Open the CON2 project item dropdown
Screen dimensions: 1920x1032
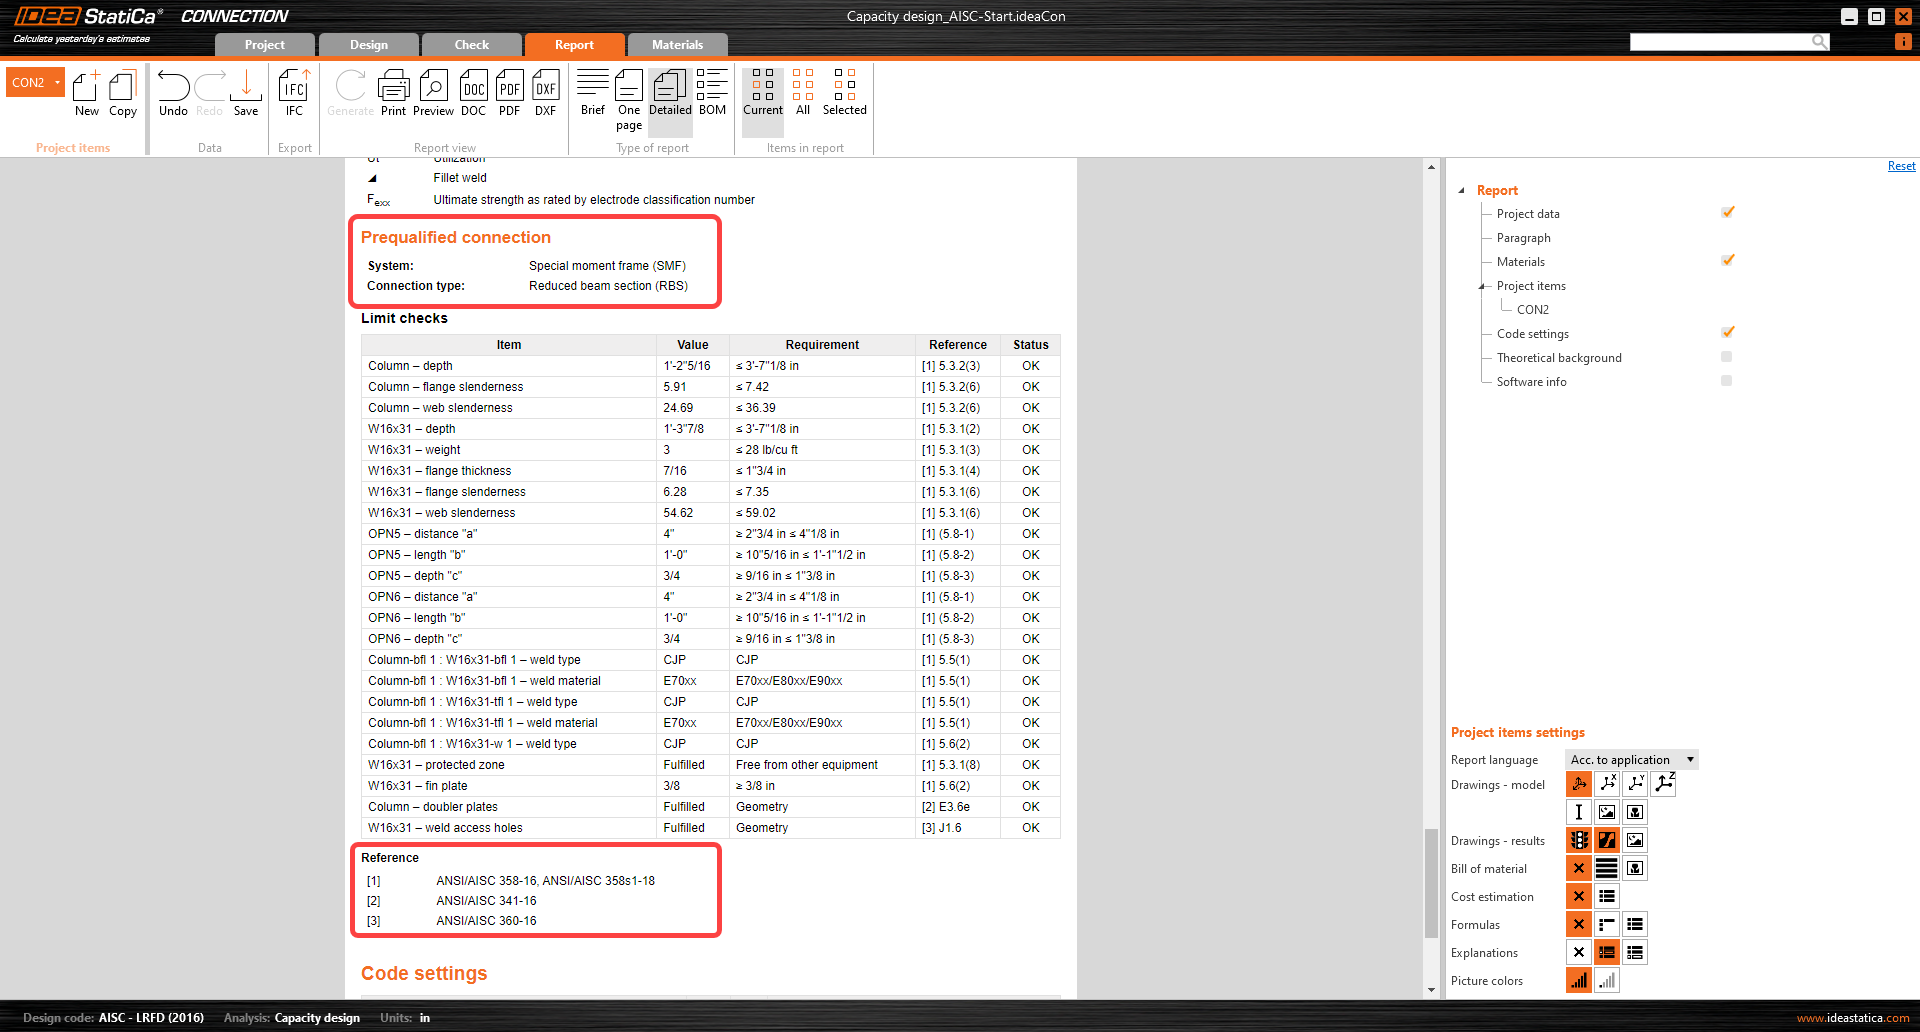point(57,82)
